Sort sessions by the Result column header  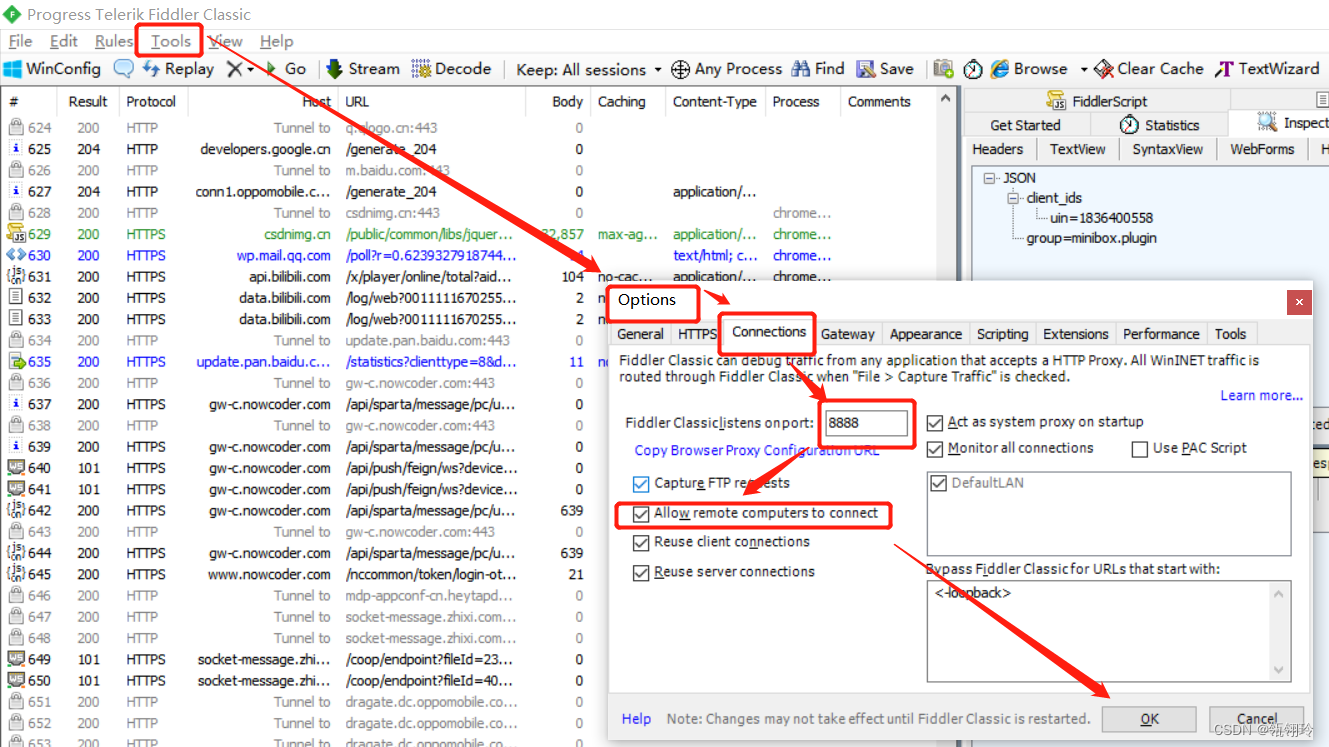pos(88,102)
